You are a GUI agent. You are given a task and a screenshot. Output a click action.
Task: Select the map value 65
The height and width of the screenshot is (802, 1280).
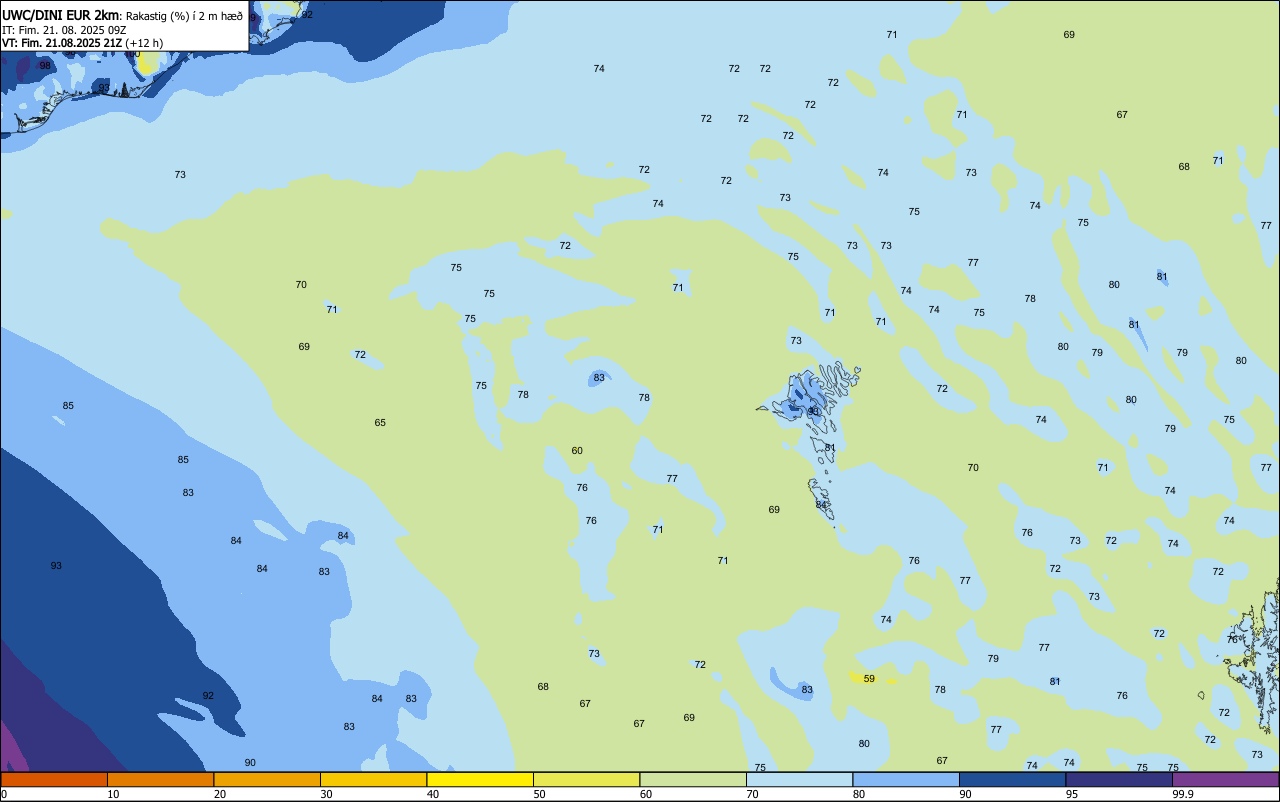click(x=380, y=423)
